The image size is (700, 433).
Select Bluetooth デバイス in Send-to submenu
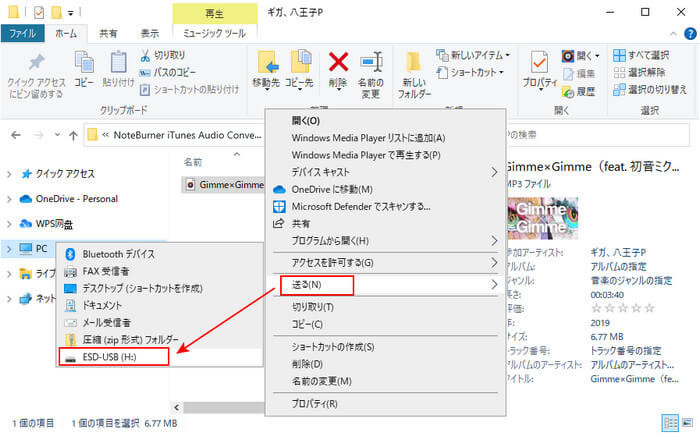pos(161,254)
